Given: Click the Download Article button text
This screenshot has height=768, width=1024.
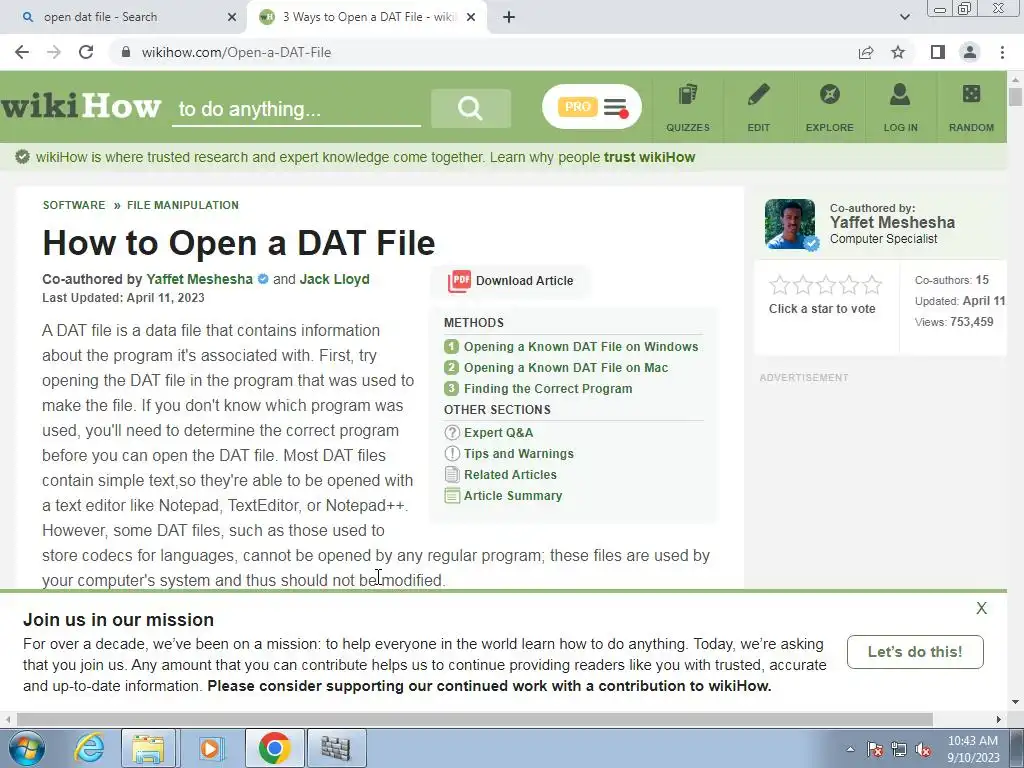Looking at the screenshot, I should (524, 281).
